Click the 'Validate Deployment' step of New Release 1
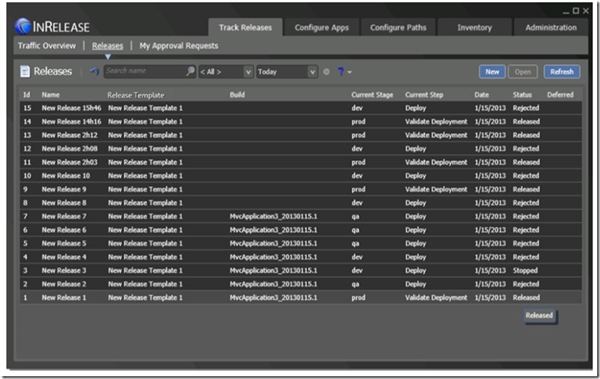The height and width of the screenshot is (379, 600). coord(436,297)
